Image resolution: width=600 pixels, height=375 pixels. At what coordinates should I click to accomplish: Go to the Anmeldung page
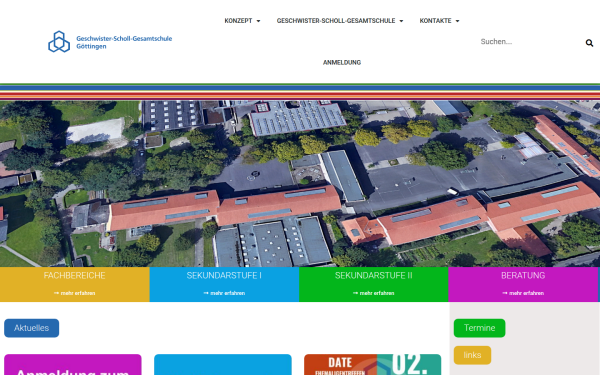click(342, 62)
